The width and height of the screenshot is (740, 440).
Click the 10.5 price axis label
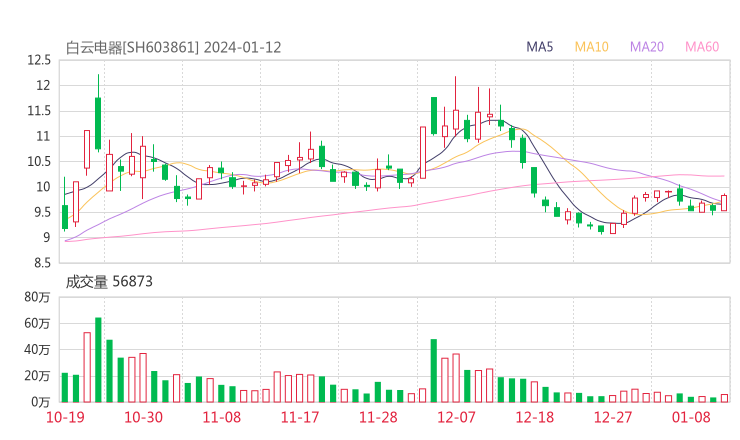pos(39,162)
